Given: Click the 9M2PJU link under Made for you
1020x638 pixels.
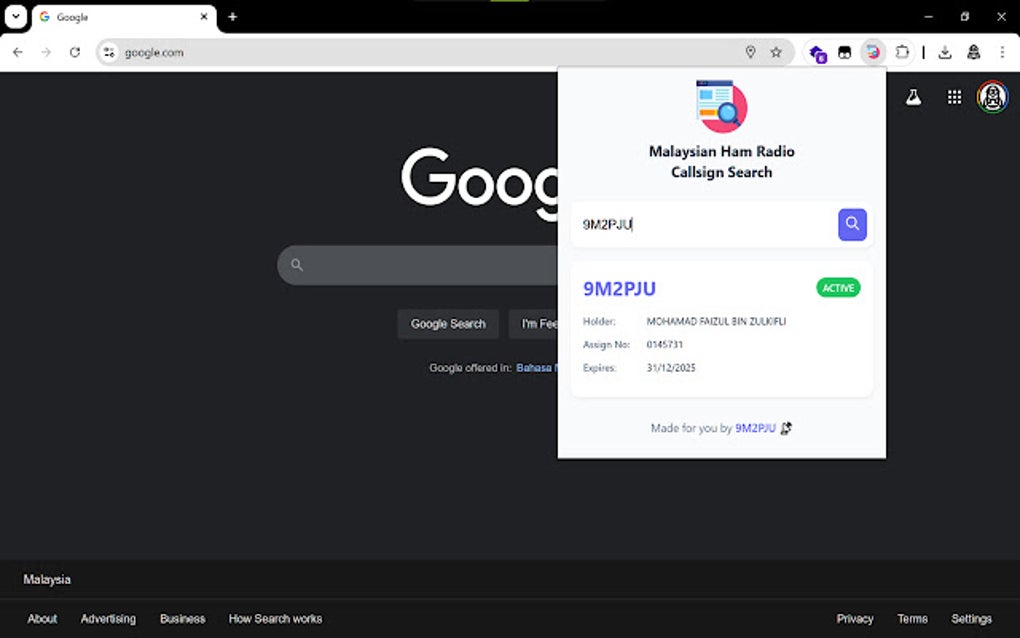Looking at the screenshot, I should click(x=756, y=428).
